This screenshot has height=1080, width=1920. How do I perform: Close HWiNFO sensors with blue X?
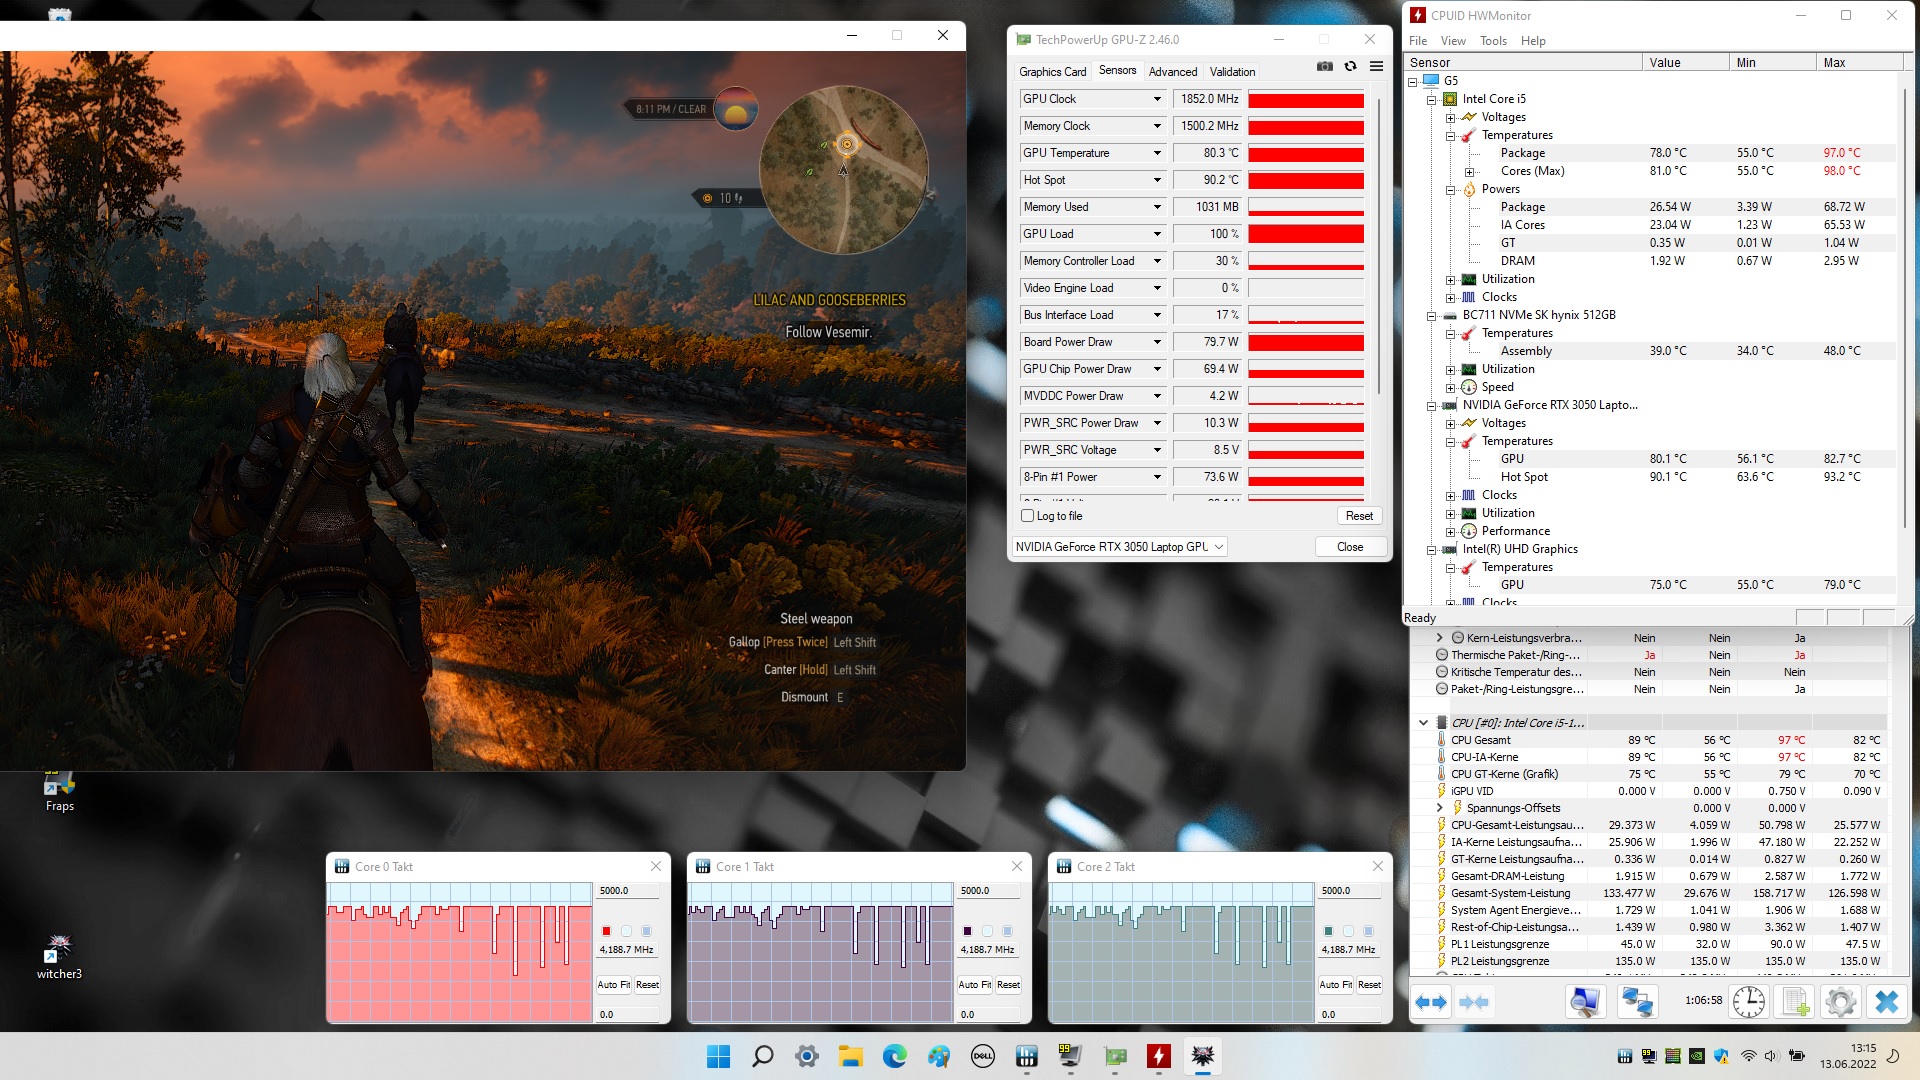click(1886, 1001)
